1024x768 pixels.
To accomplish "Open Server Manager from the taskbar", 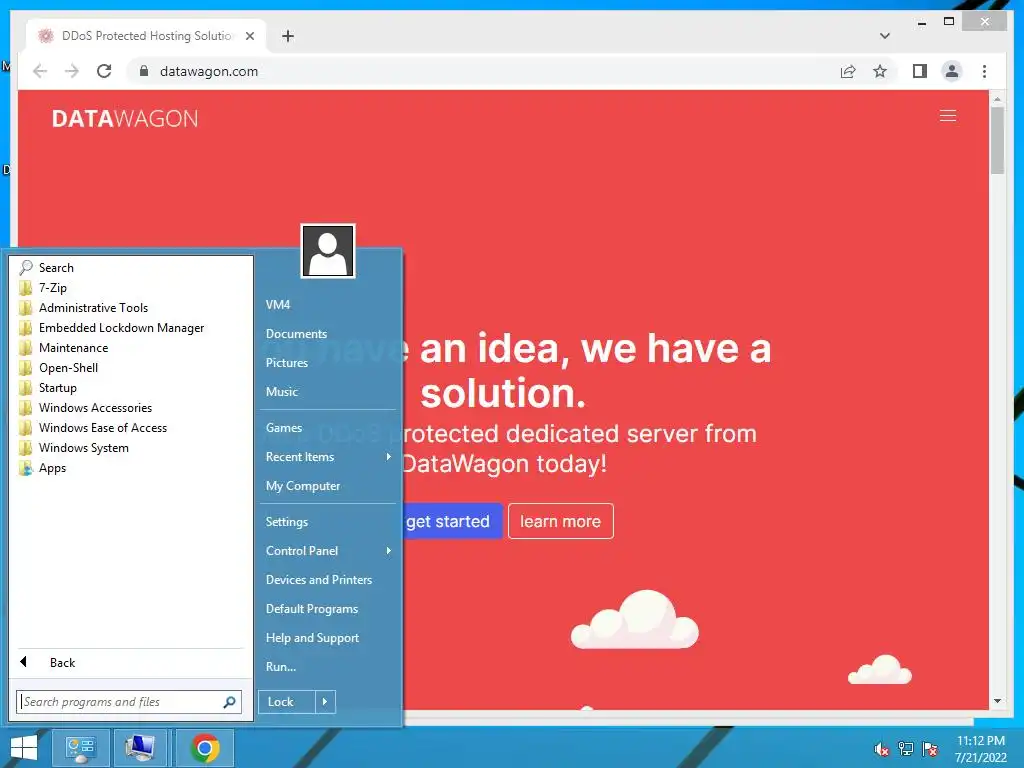I will click(80, 748).
